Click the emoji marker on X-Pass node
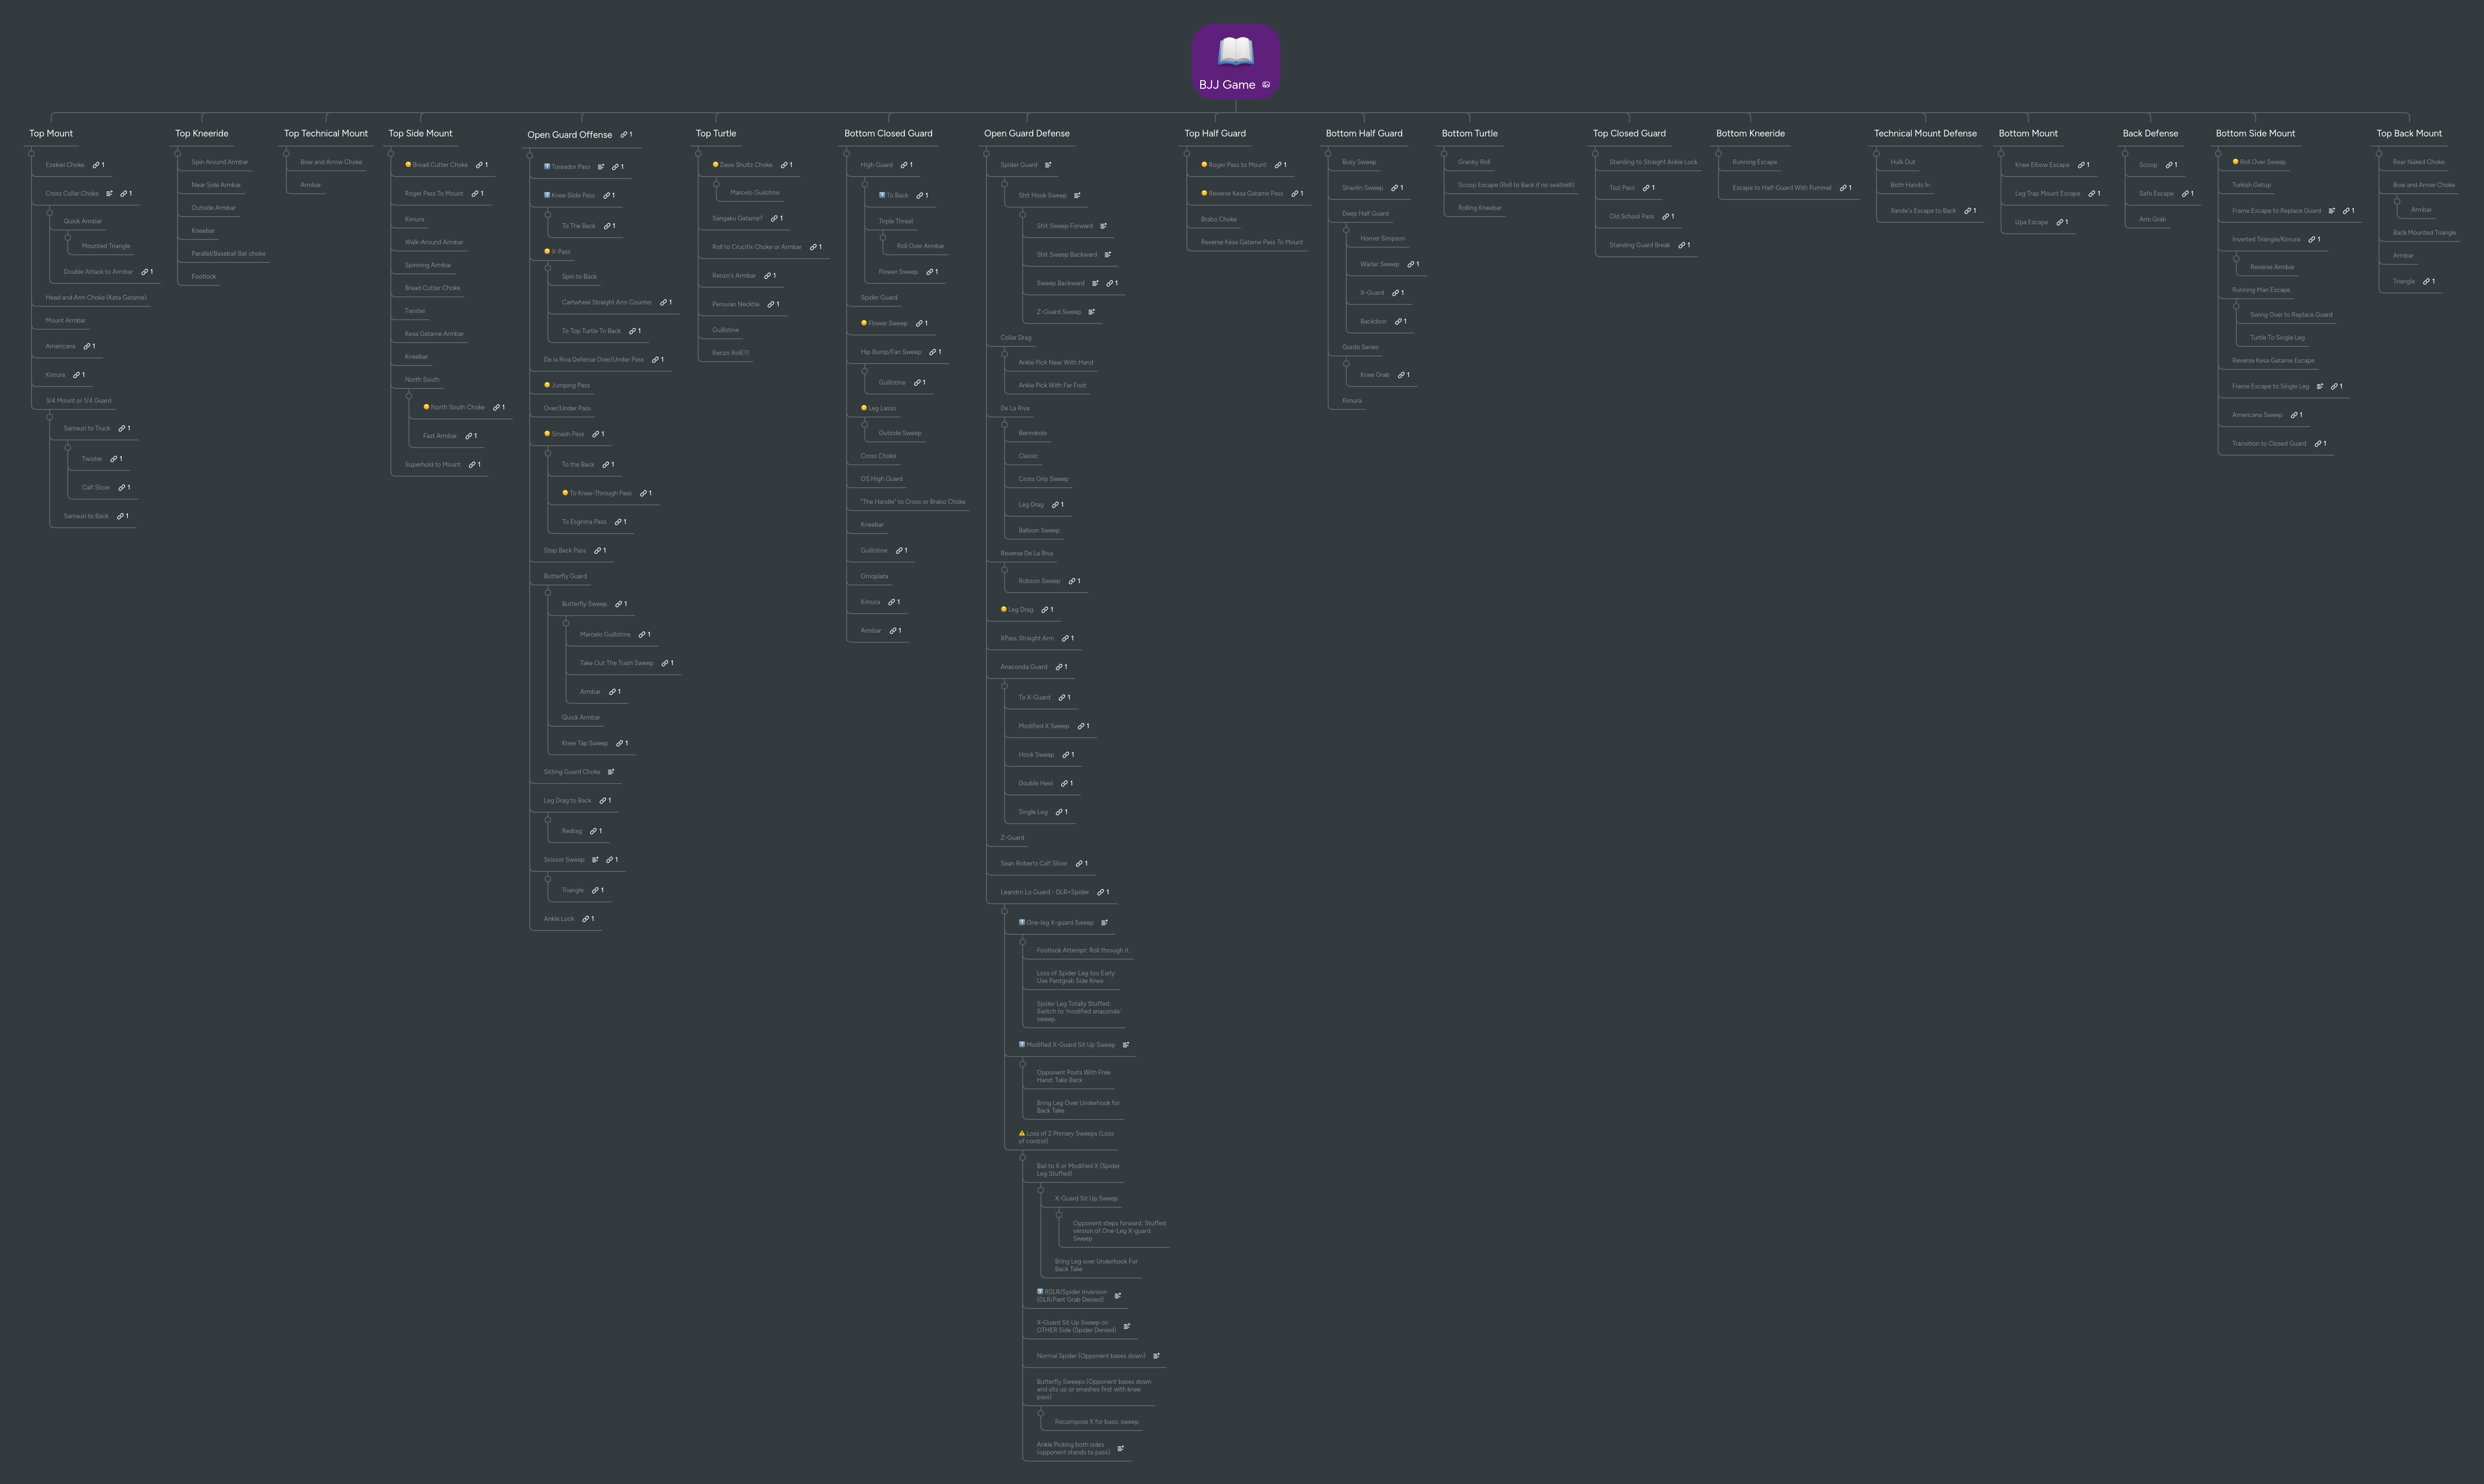 click(x=547, y=252)
